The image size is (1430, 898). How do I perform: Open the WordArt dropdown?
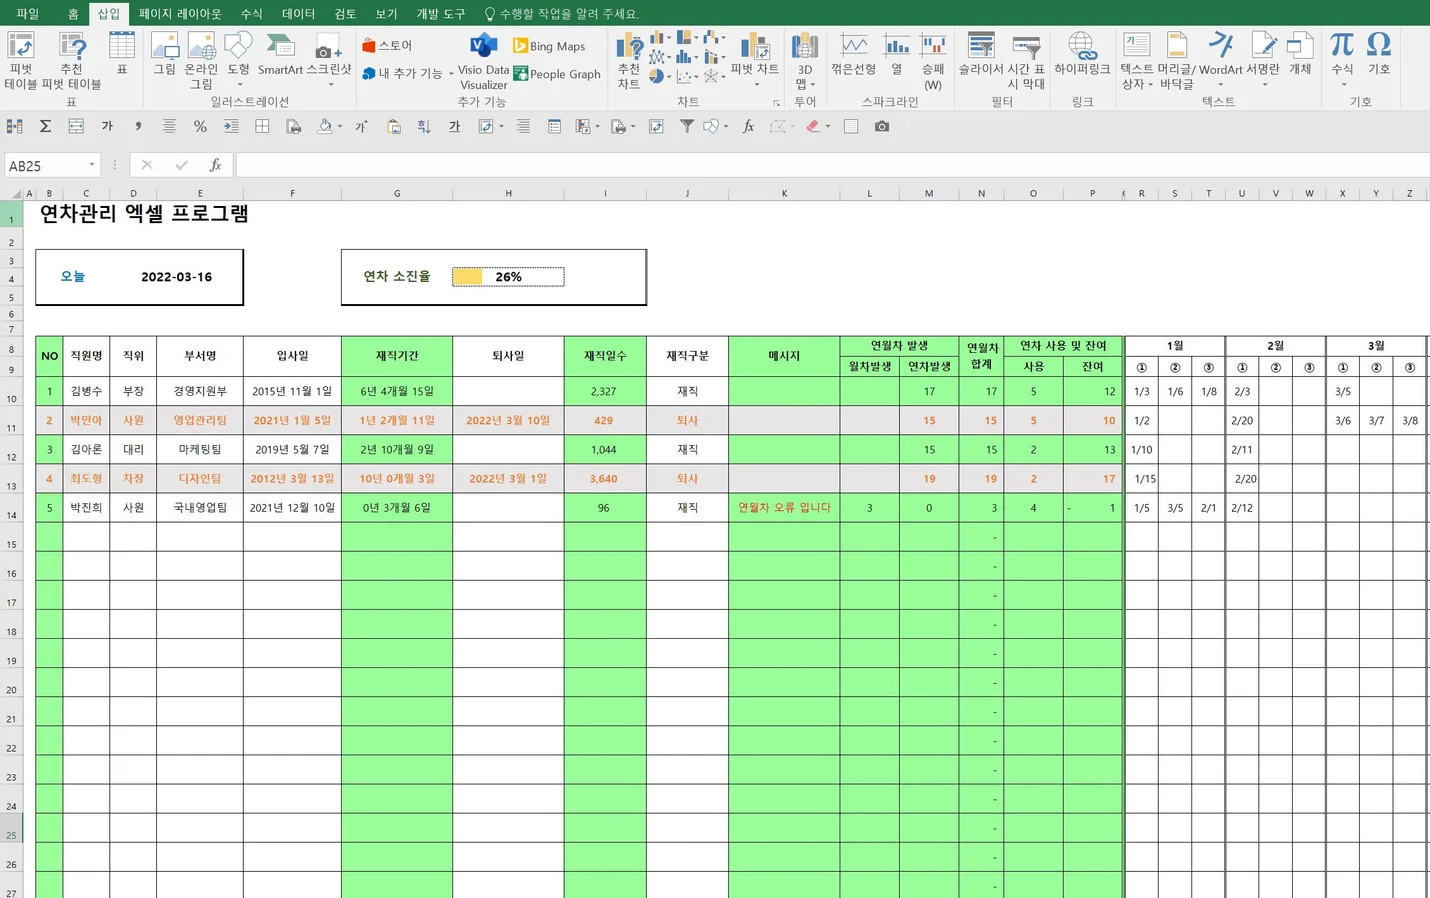[x=1220, y=84]
